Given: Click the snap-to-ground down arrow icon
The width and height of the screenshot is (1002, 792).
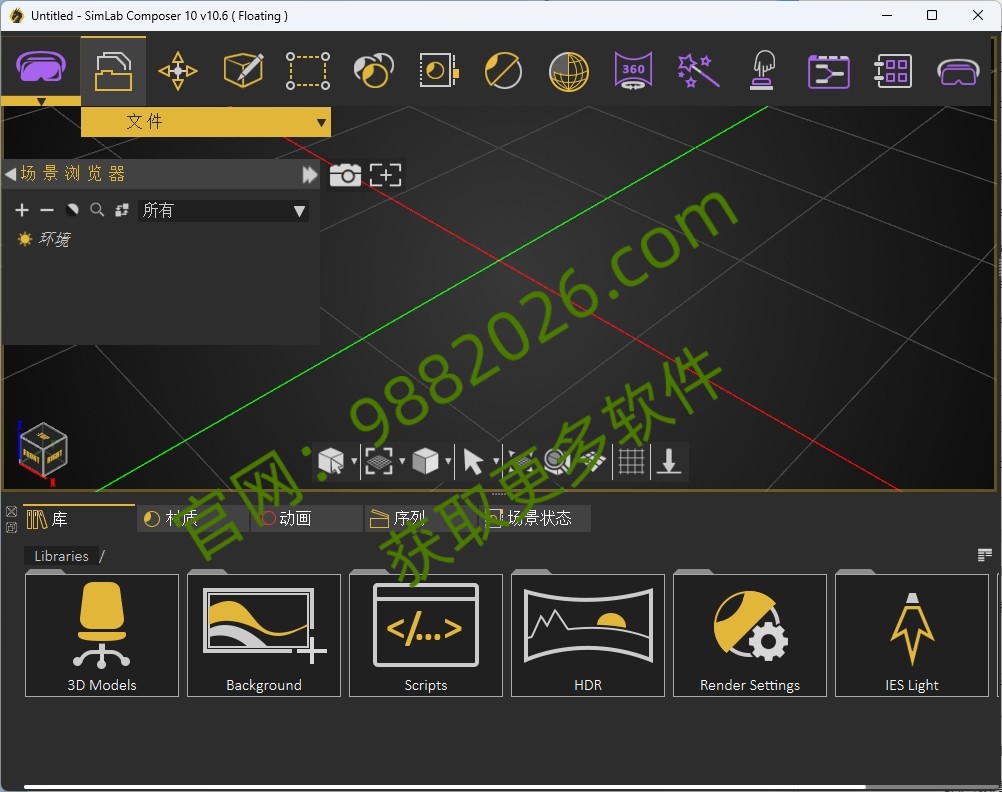Looking at the screenshot, I should (x=669, y=461).
